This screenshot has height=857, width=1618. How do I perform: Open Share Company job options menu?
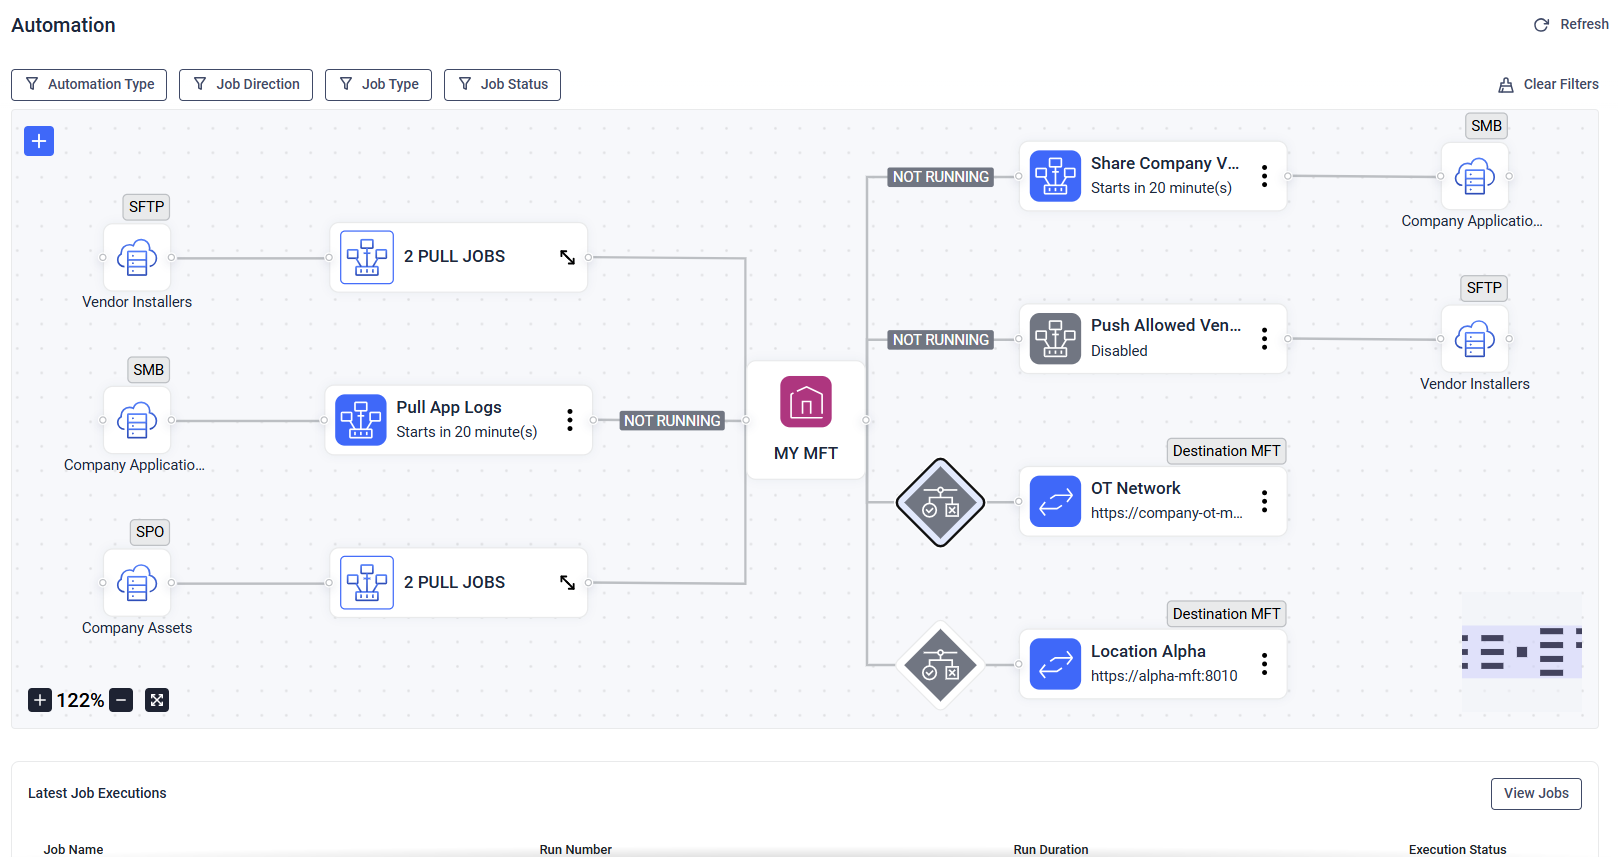[1264, 176]
